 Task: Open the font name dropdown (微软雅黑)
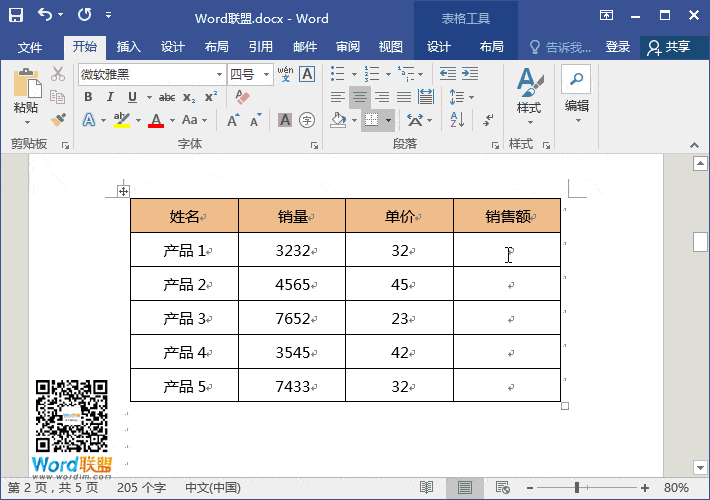click(219, 74)
